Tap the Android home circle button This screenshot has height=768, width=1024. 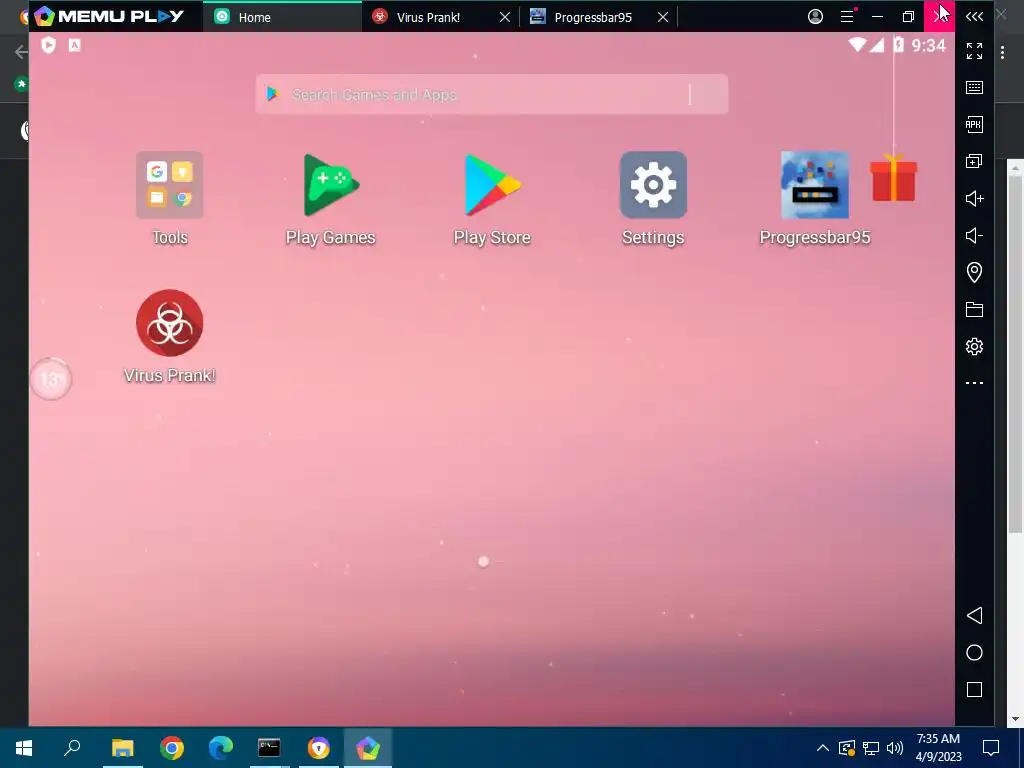[x=974, y=652]
